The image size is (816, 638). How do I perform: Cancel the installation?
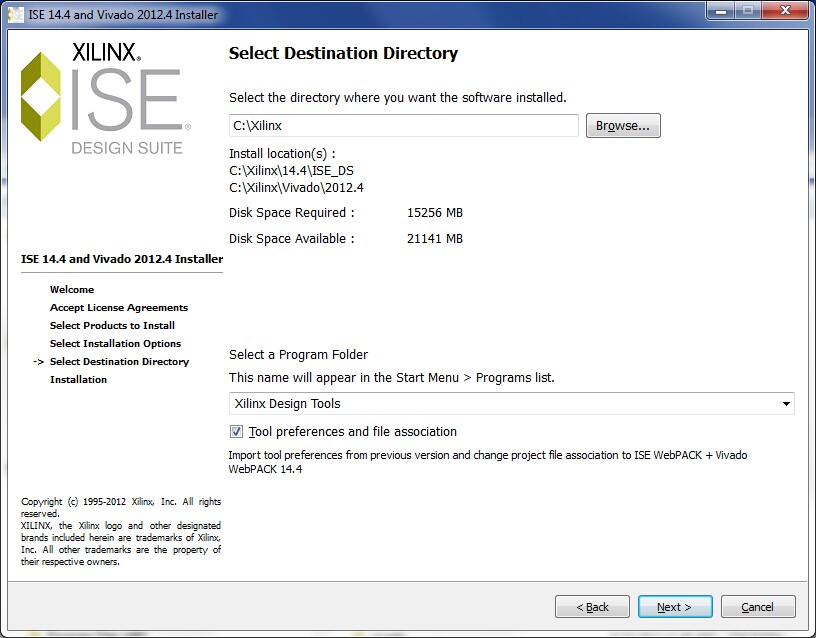[x=757, y=607]
